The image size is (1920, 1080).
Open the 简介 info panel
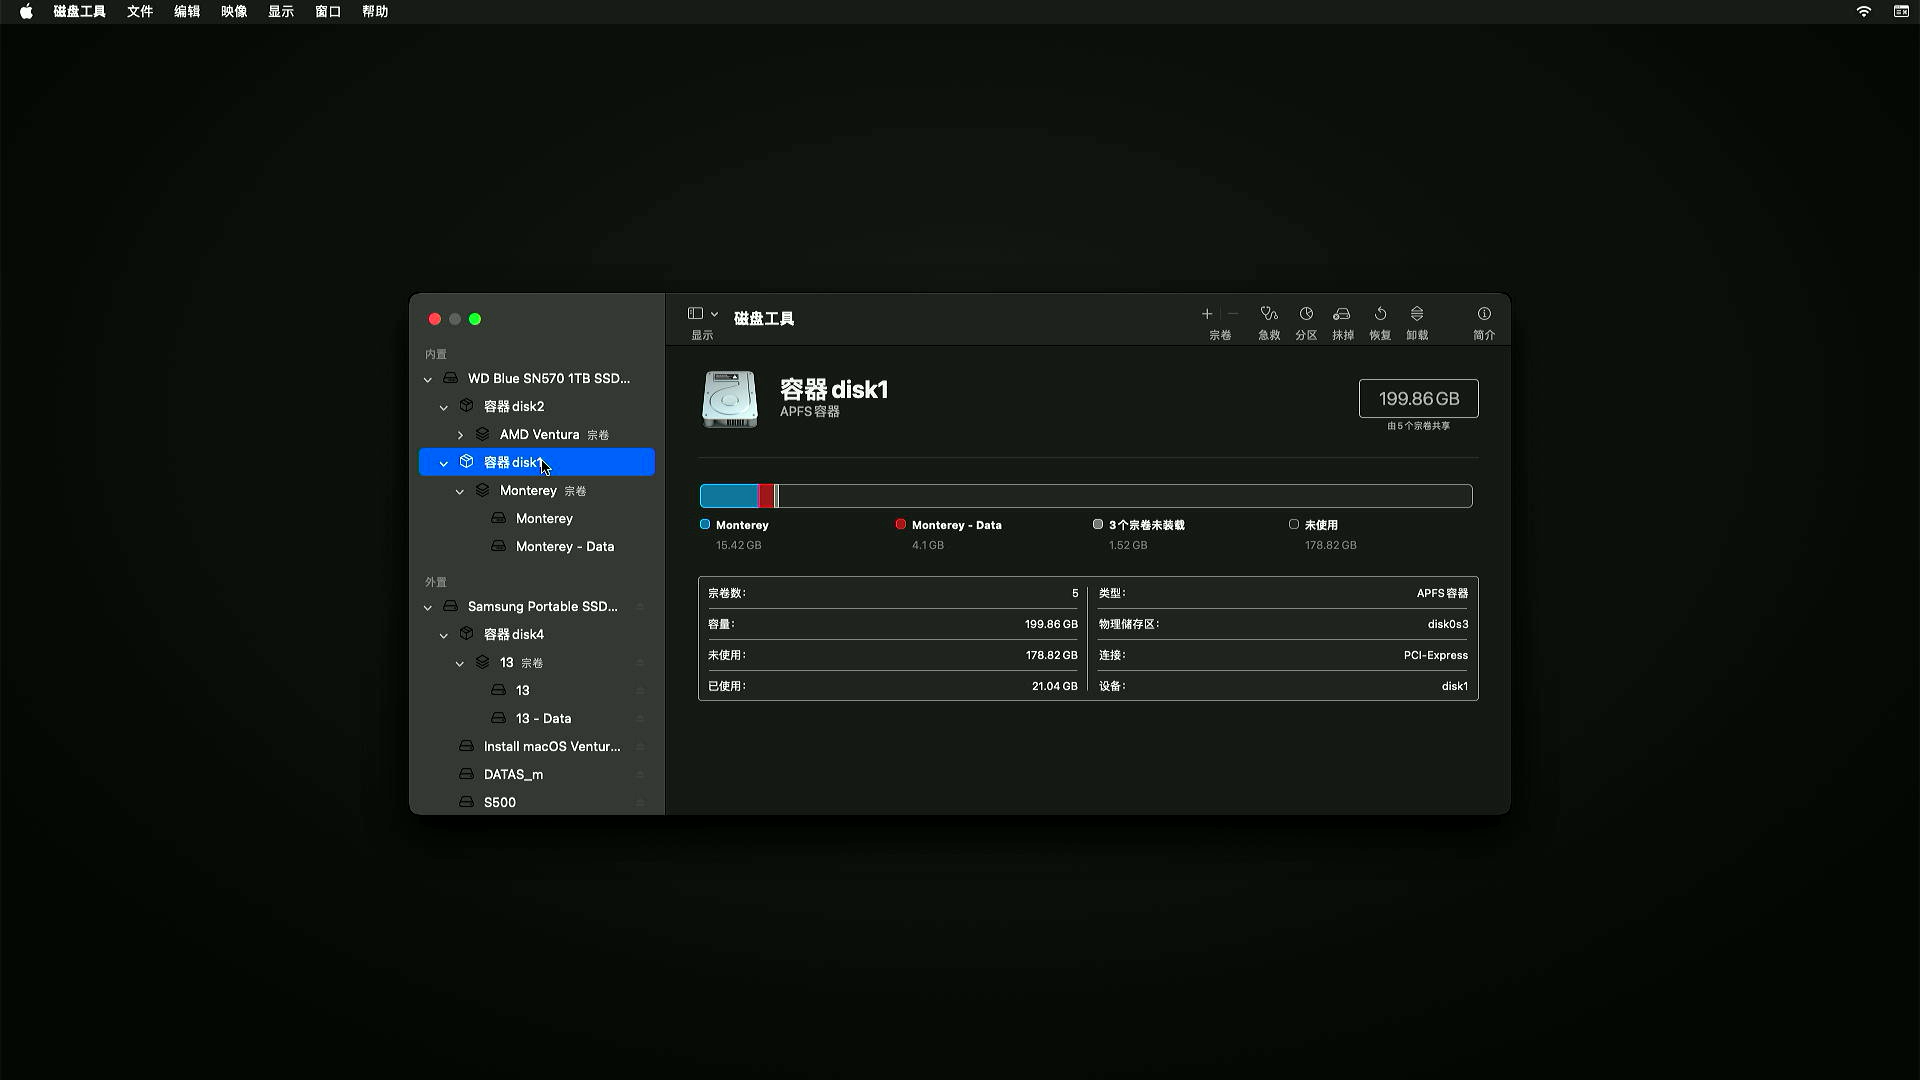click(x=1484, y=322)
